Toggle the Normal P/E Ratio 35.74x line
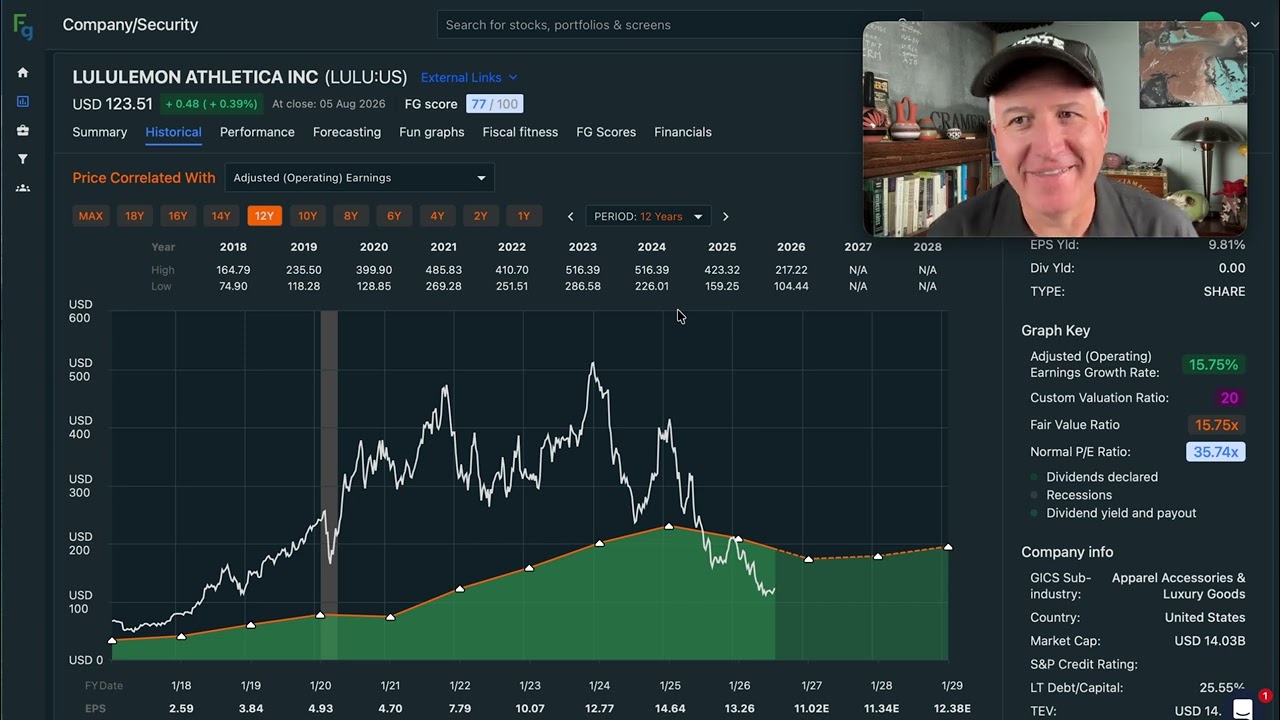1280x720 pixels. [x=1215, y=452]
